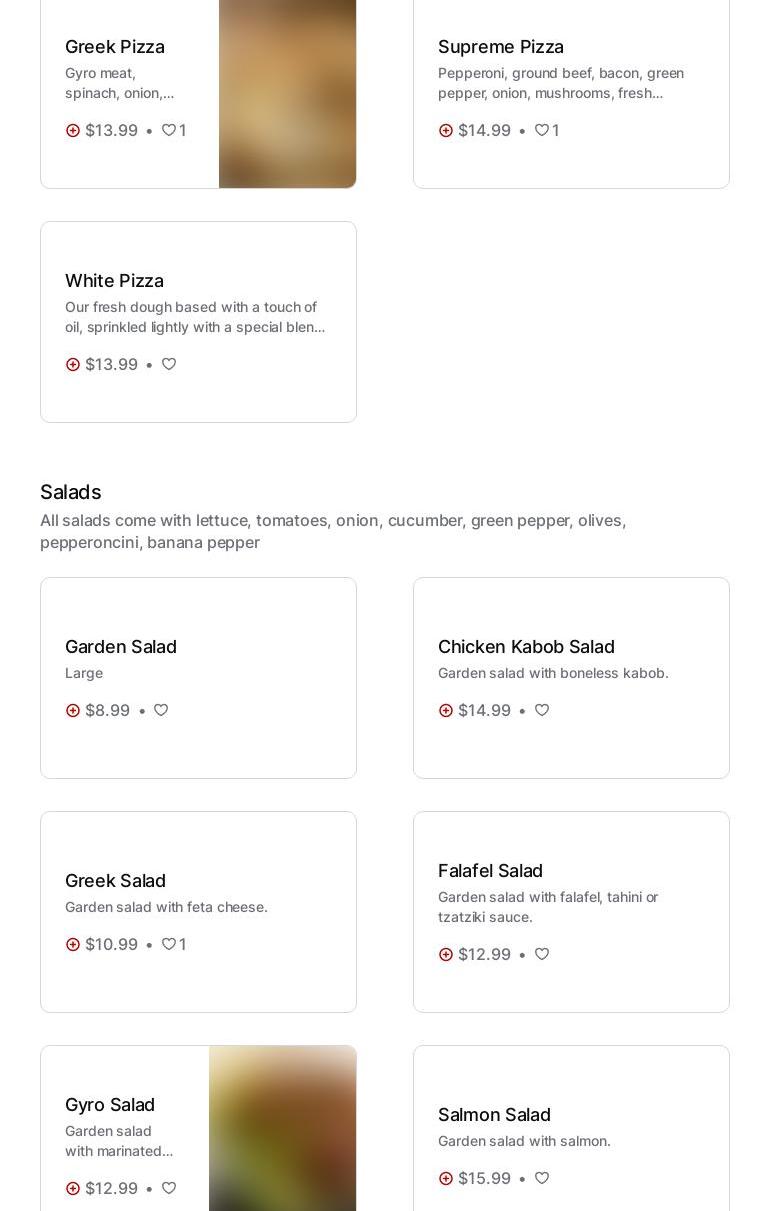The height and width of the screenshot is (1211, 770).
Task: Click the plus icon for Gyro Salad
Action: (73, 1188)
